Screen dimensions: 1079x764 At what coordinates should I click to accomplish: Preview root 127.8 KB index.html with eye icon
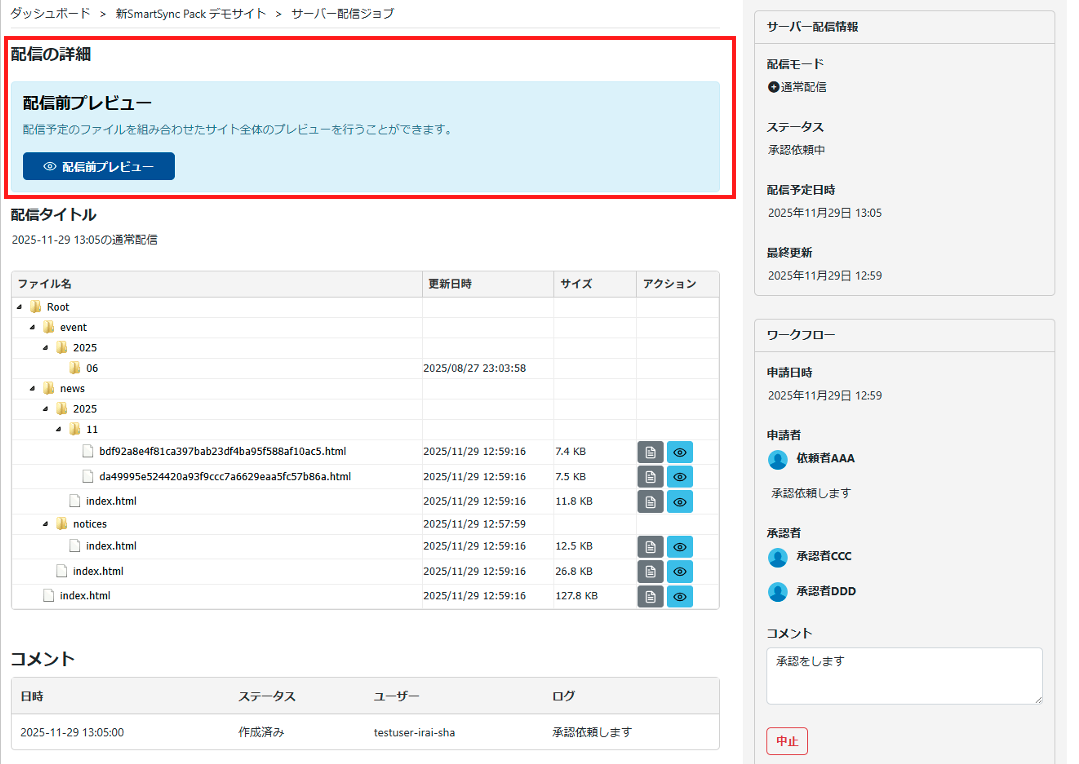coord(680,596)
